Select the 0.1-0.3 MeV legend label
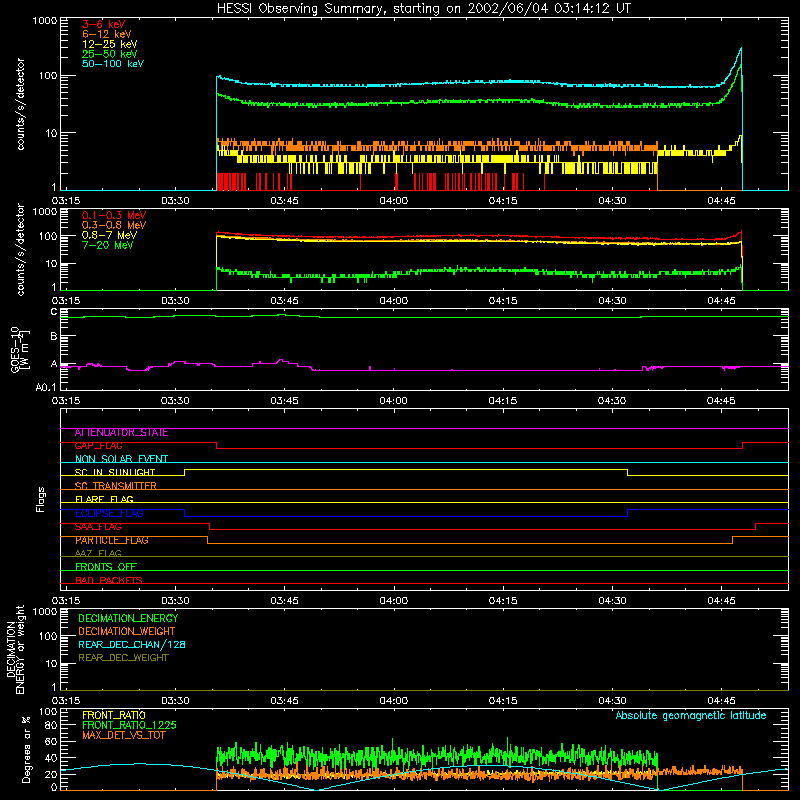Image resolution: width=800 pixels, height=800 pixels. click(x=114, y=215)
